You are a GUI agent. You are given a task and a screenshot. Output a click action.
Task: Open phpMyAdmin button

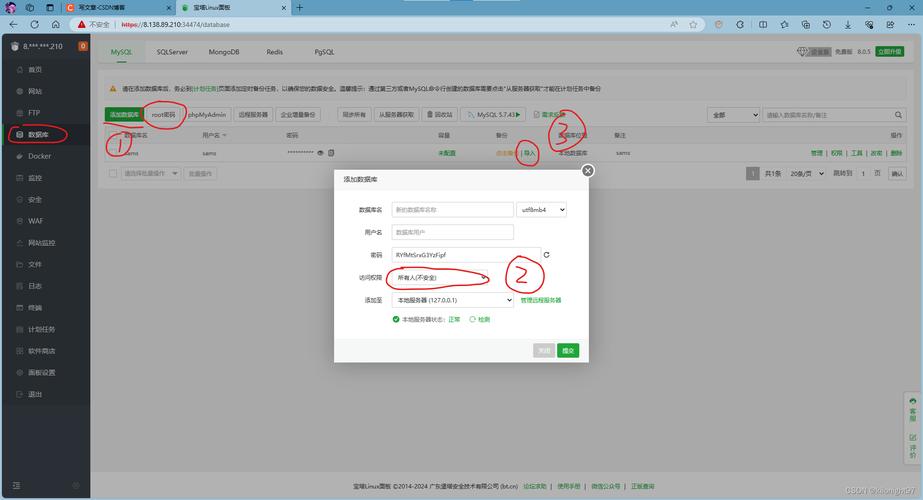tap(207, 115)
